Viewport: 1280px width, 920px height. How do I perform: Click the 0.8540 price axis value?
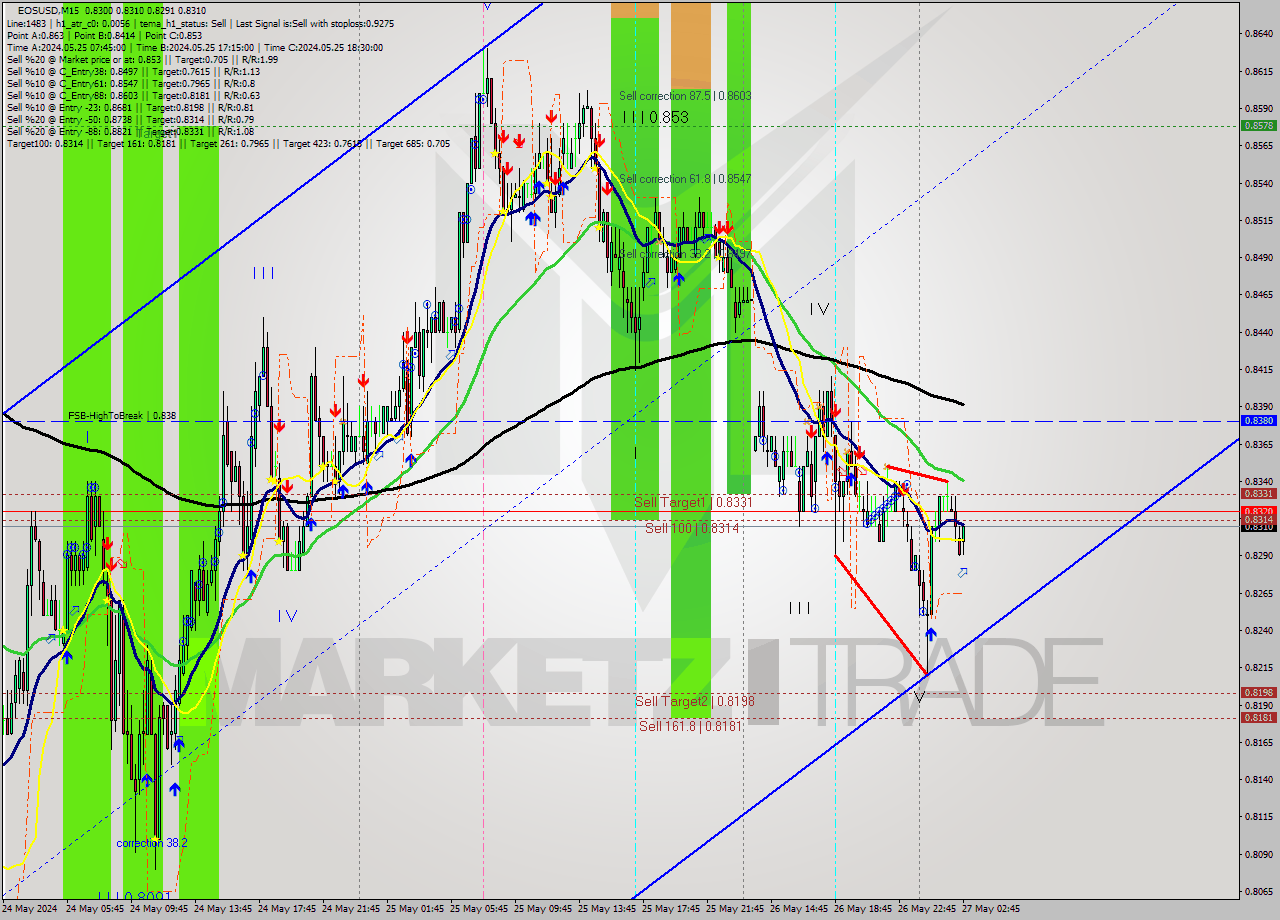coord(1258,184)
